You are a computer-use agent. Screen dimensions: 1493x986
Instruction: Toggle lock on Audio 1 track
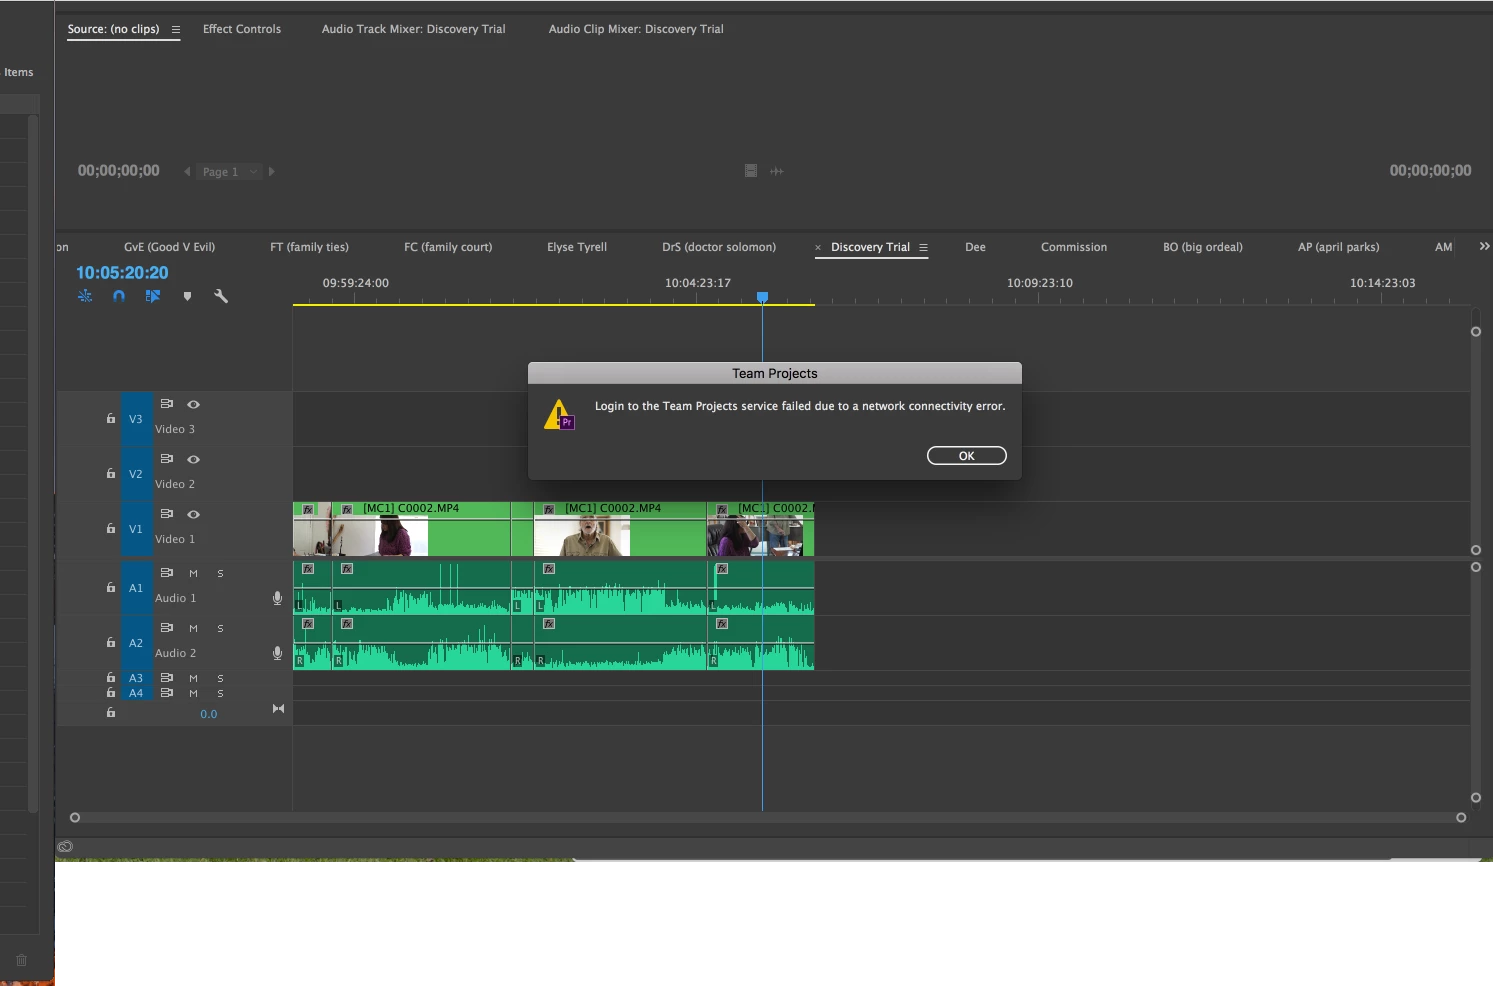[111, 587]
